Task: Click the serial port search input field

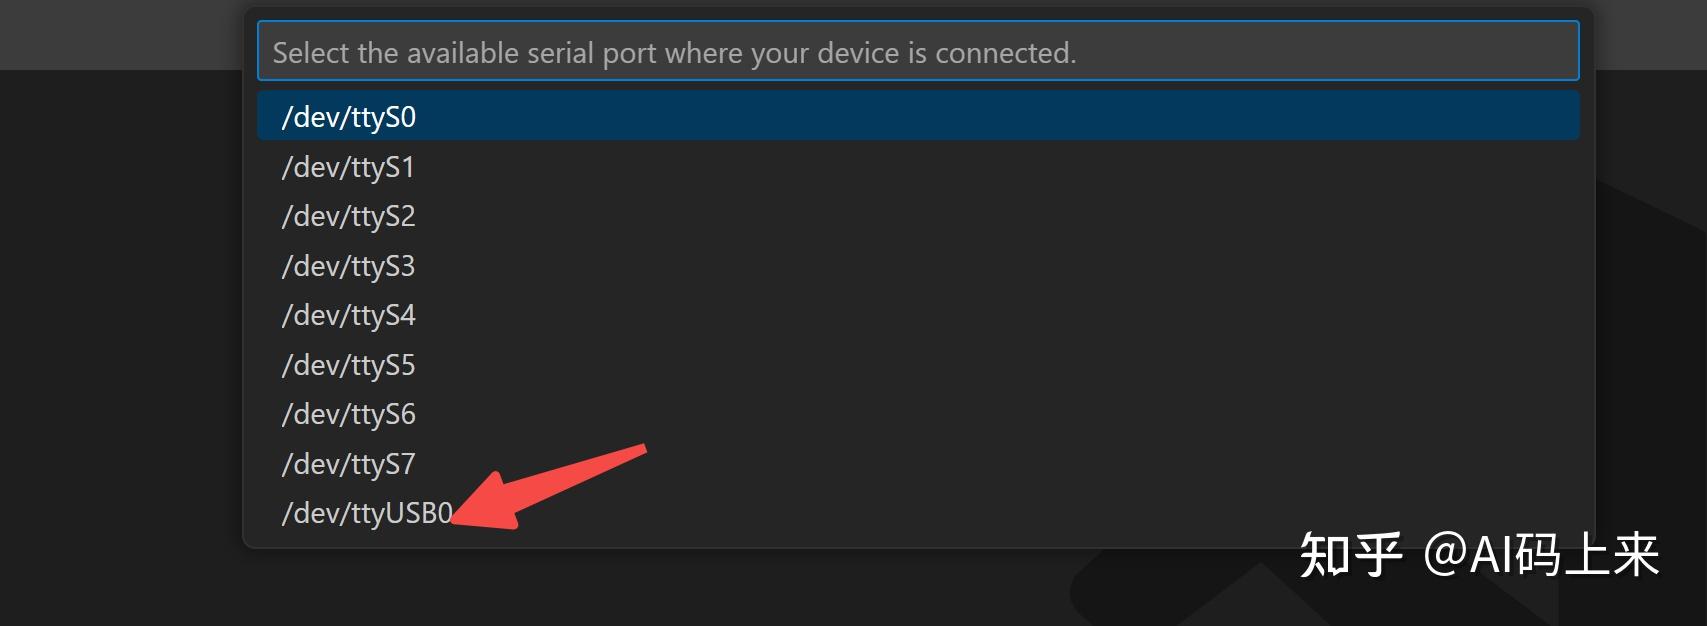Action: [x=917, y=52]
